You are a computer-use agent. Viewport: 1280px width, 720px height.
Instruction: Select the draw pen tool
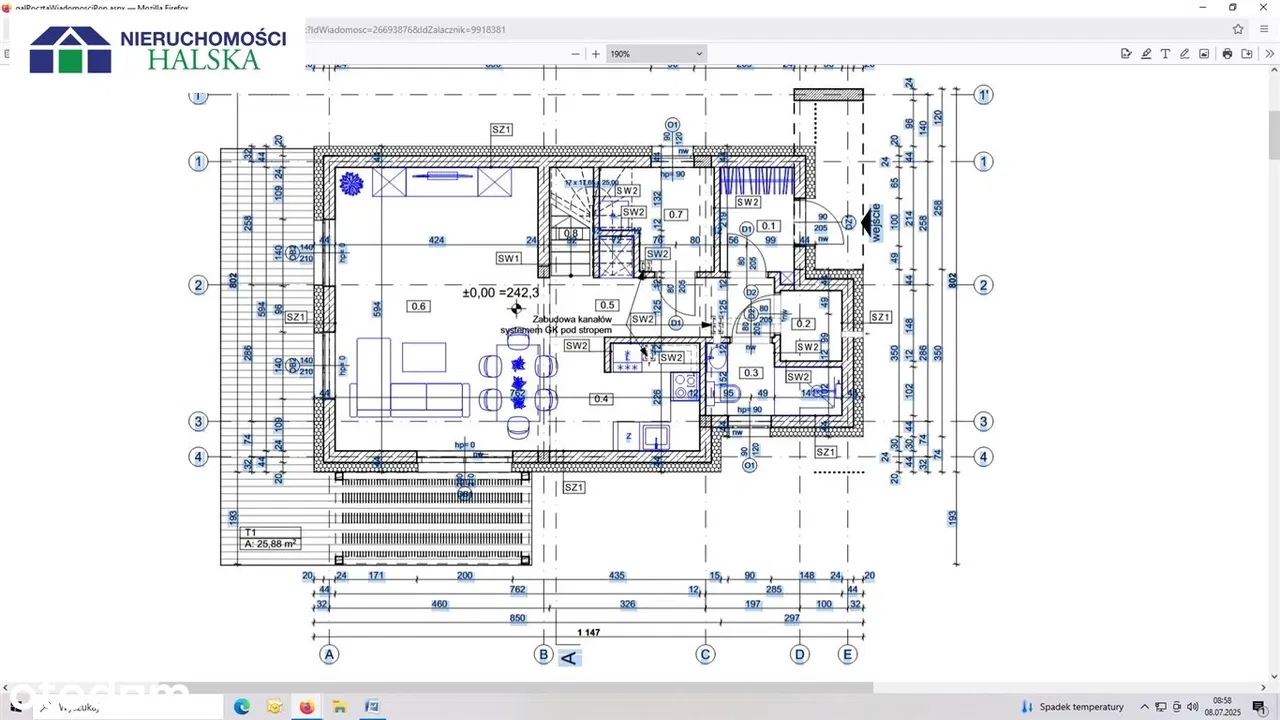point(1185,54)
